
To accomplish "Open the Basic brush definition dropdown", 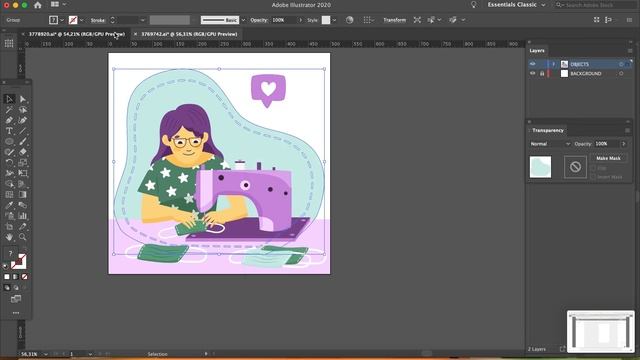I will click(243, 20).
